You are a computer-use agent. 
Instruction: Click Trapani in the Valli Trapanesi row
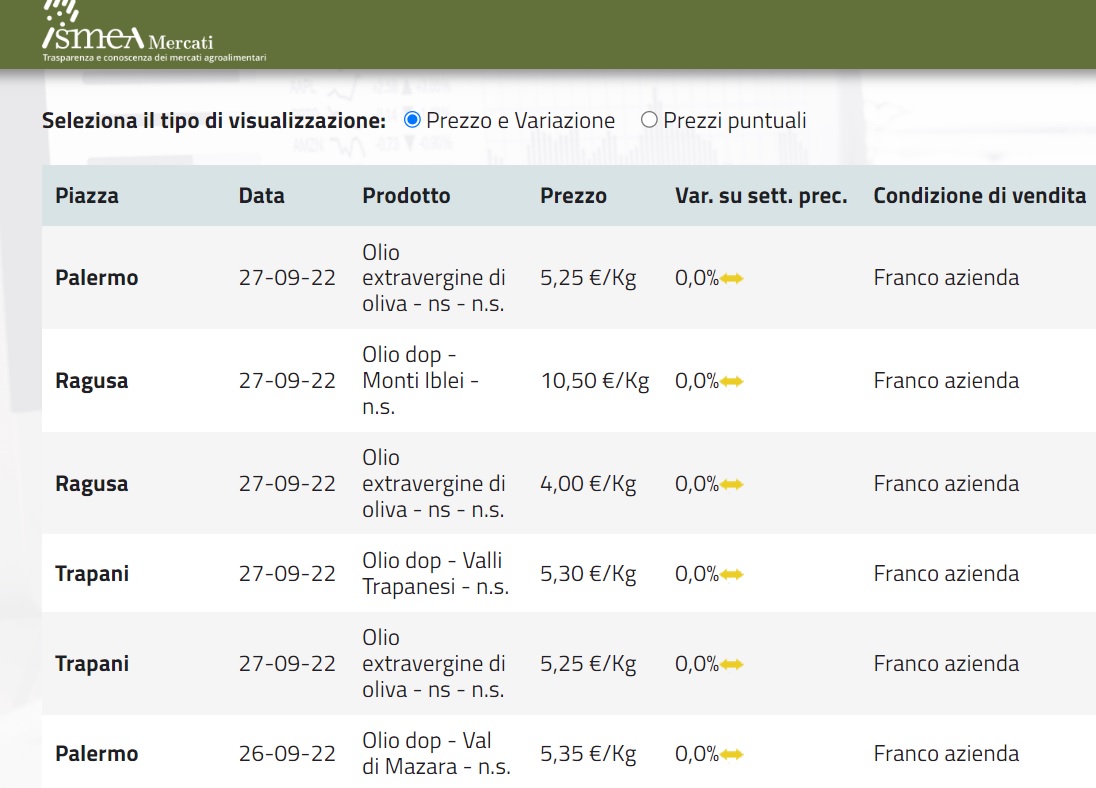tap(92, 574)
